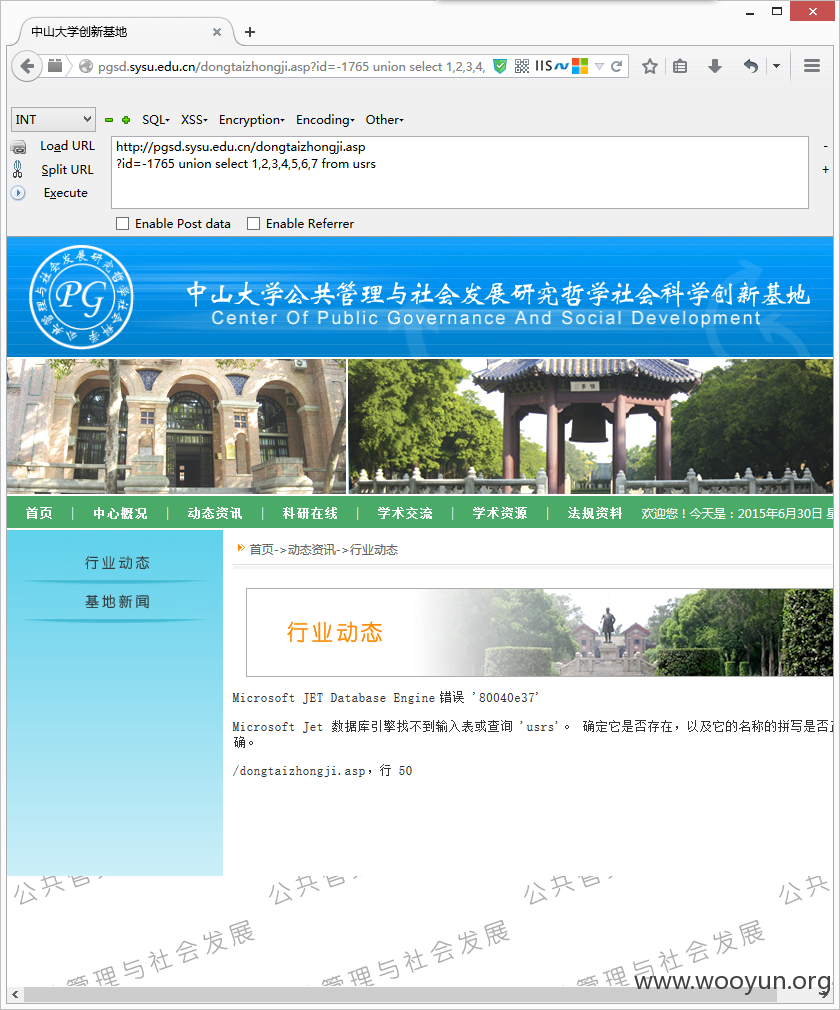This screenshot has width=840, height=1010.
Task: Click the Execute play icon
Action: point(18,193)
